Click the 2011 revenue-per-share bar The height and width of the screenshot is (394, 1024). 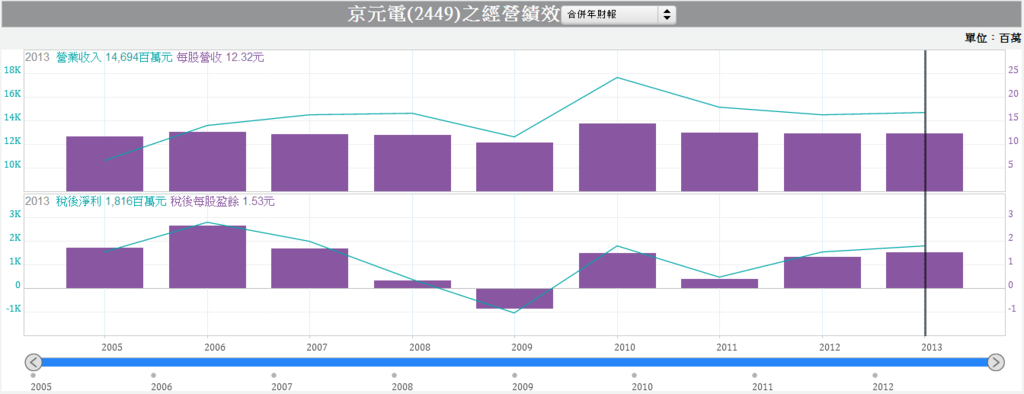[720, 161]
